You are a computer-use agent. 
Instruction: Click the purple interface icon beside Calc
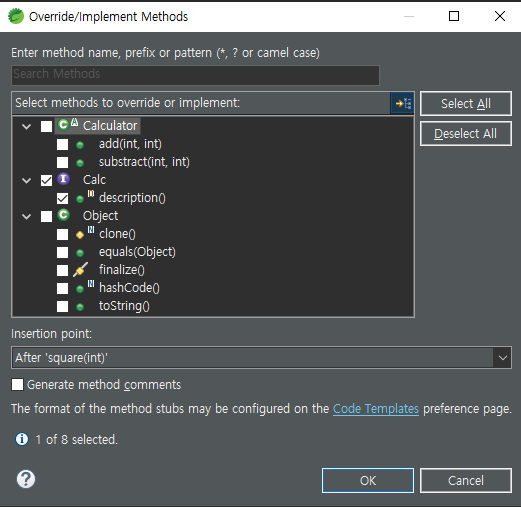pos(63,179)
